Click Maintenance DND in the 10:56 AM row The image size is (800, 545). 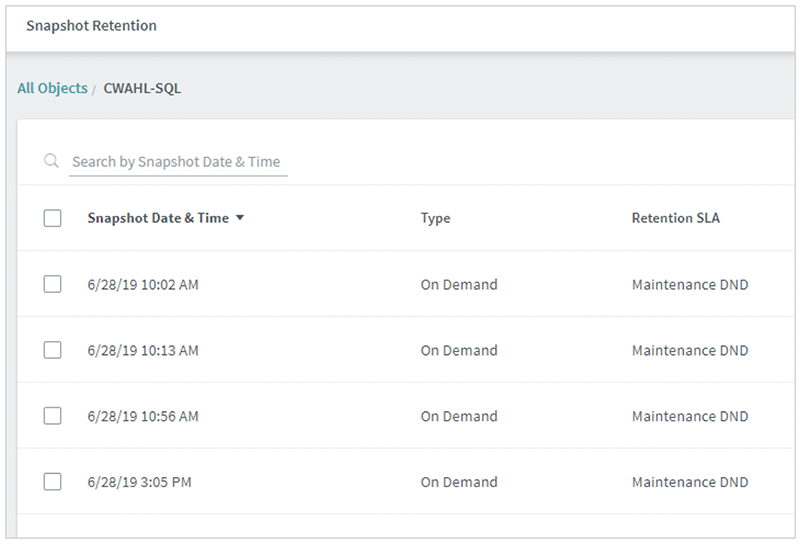pos(690,416)
